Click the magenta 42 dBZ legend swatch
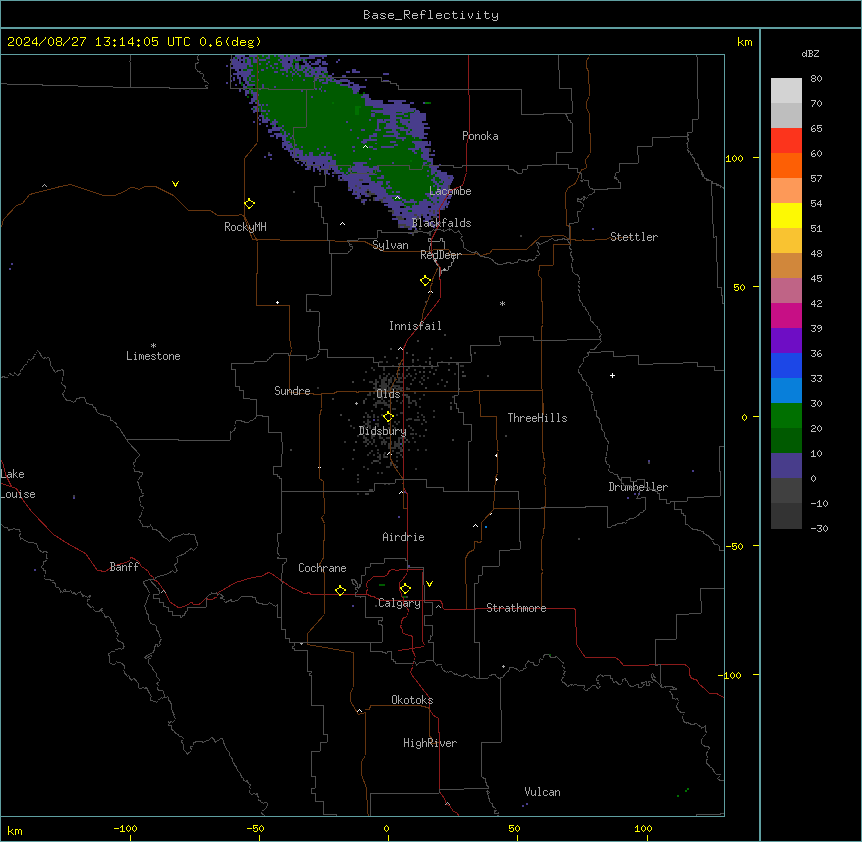Viewport: 862px width, 842px height. click(786, 315)
